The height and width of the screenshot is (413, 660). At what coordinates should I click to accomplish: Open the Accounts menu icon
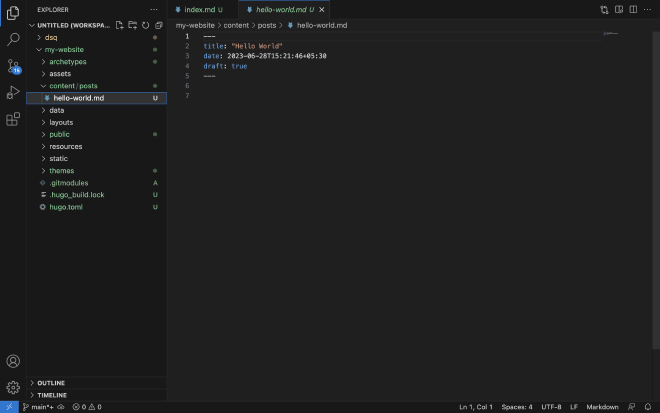click(13, 361)
